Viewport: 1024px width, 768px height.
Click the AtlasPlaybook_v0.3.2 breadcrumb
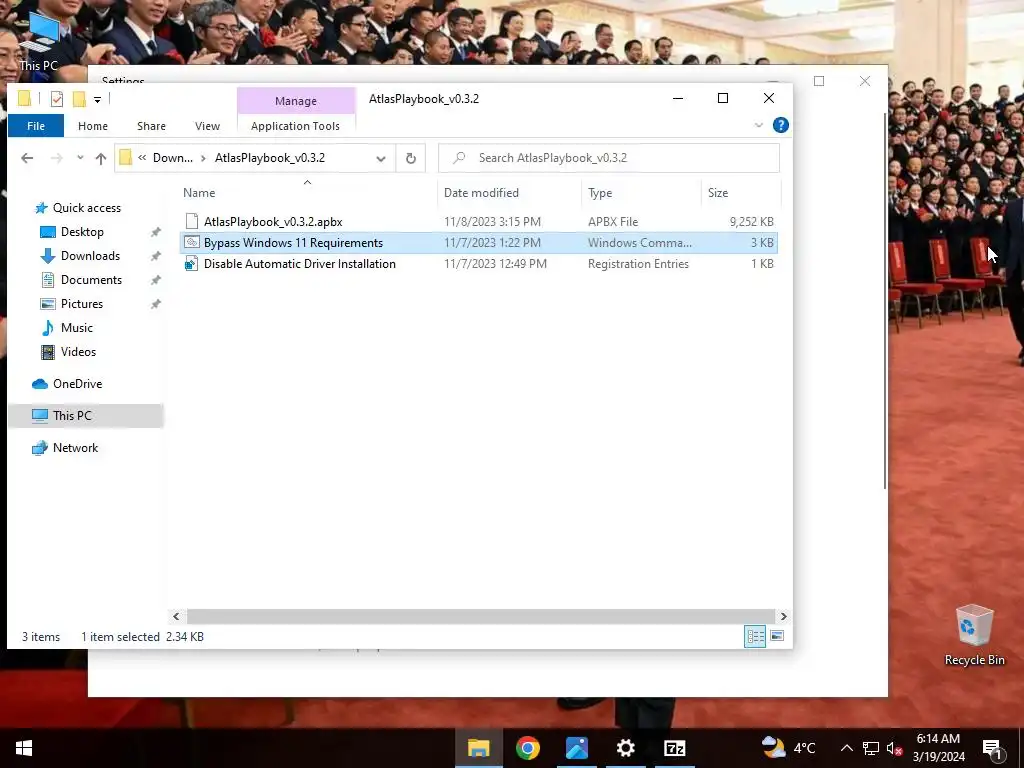point(270,158)
